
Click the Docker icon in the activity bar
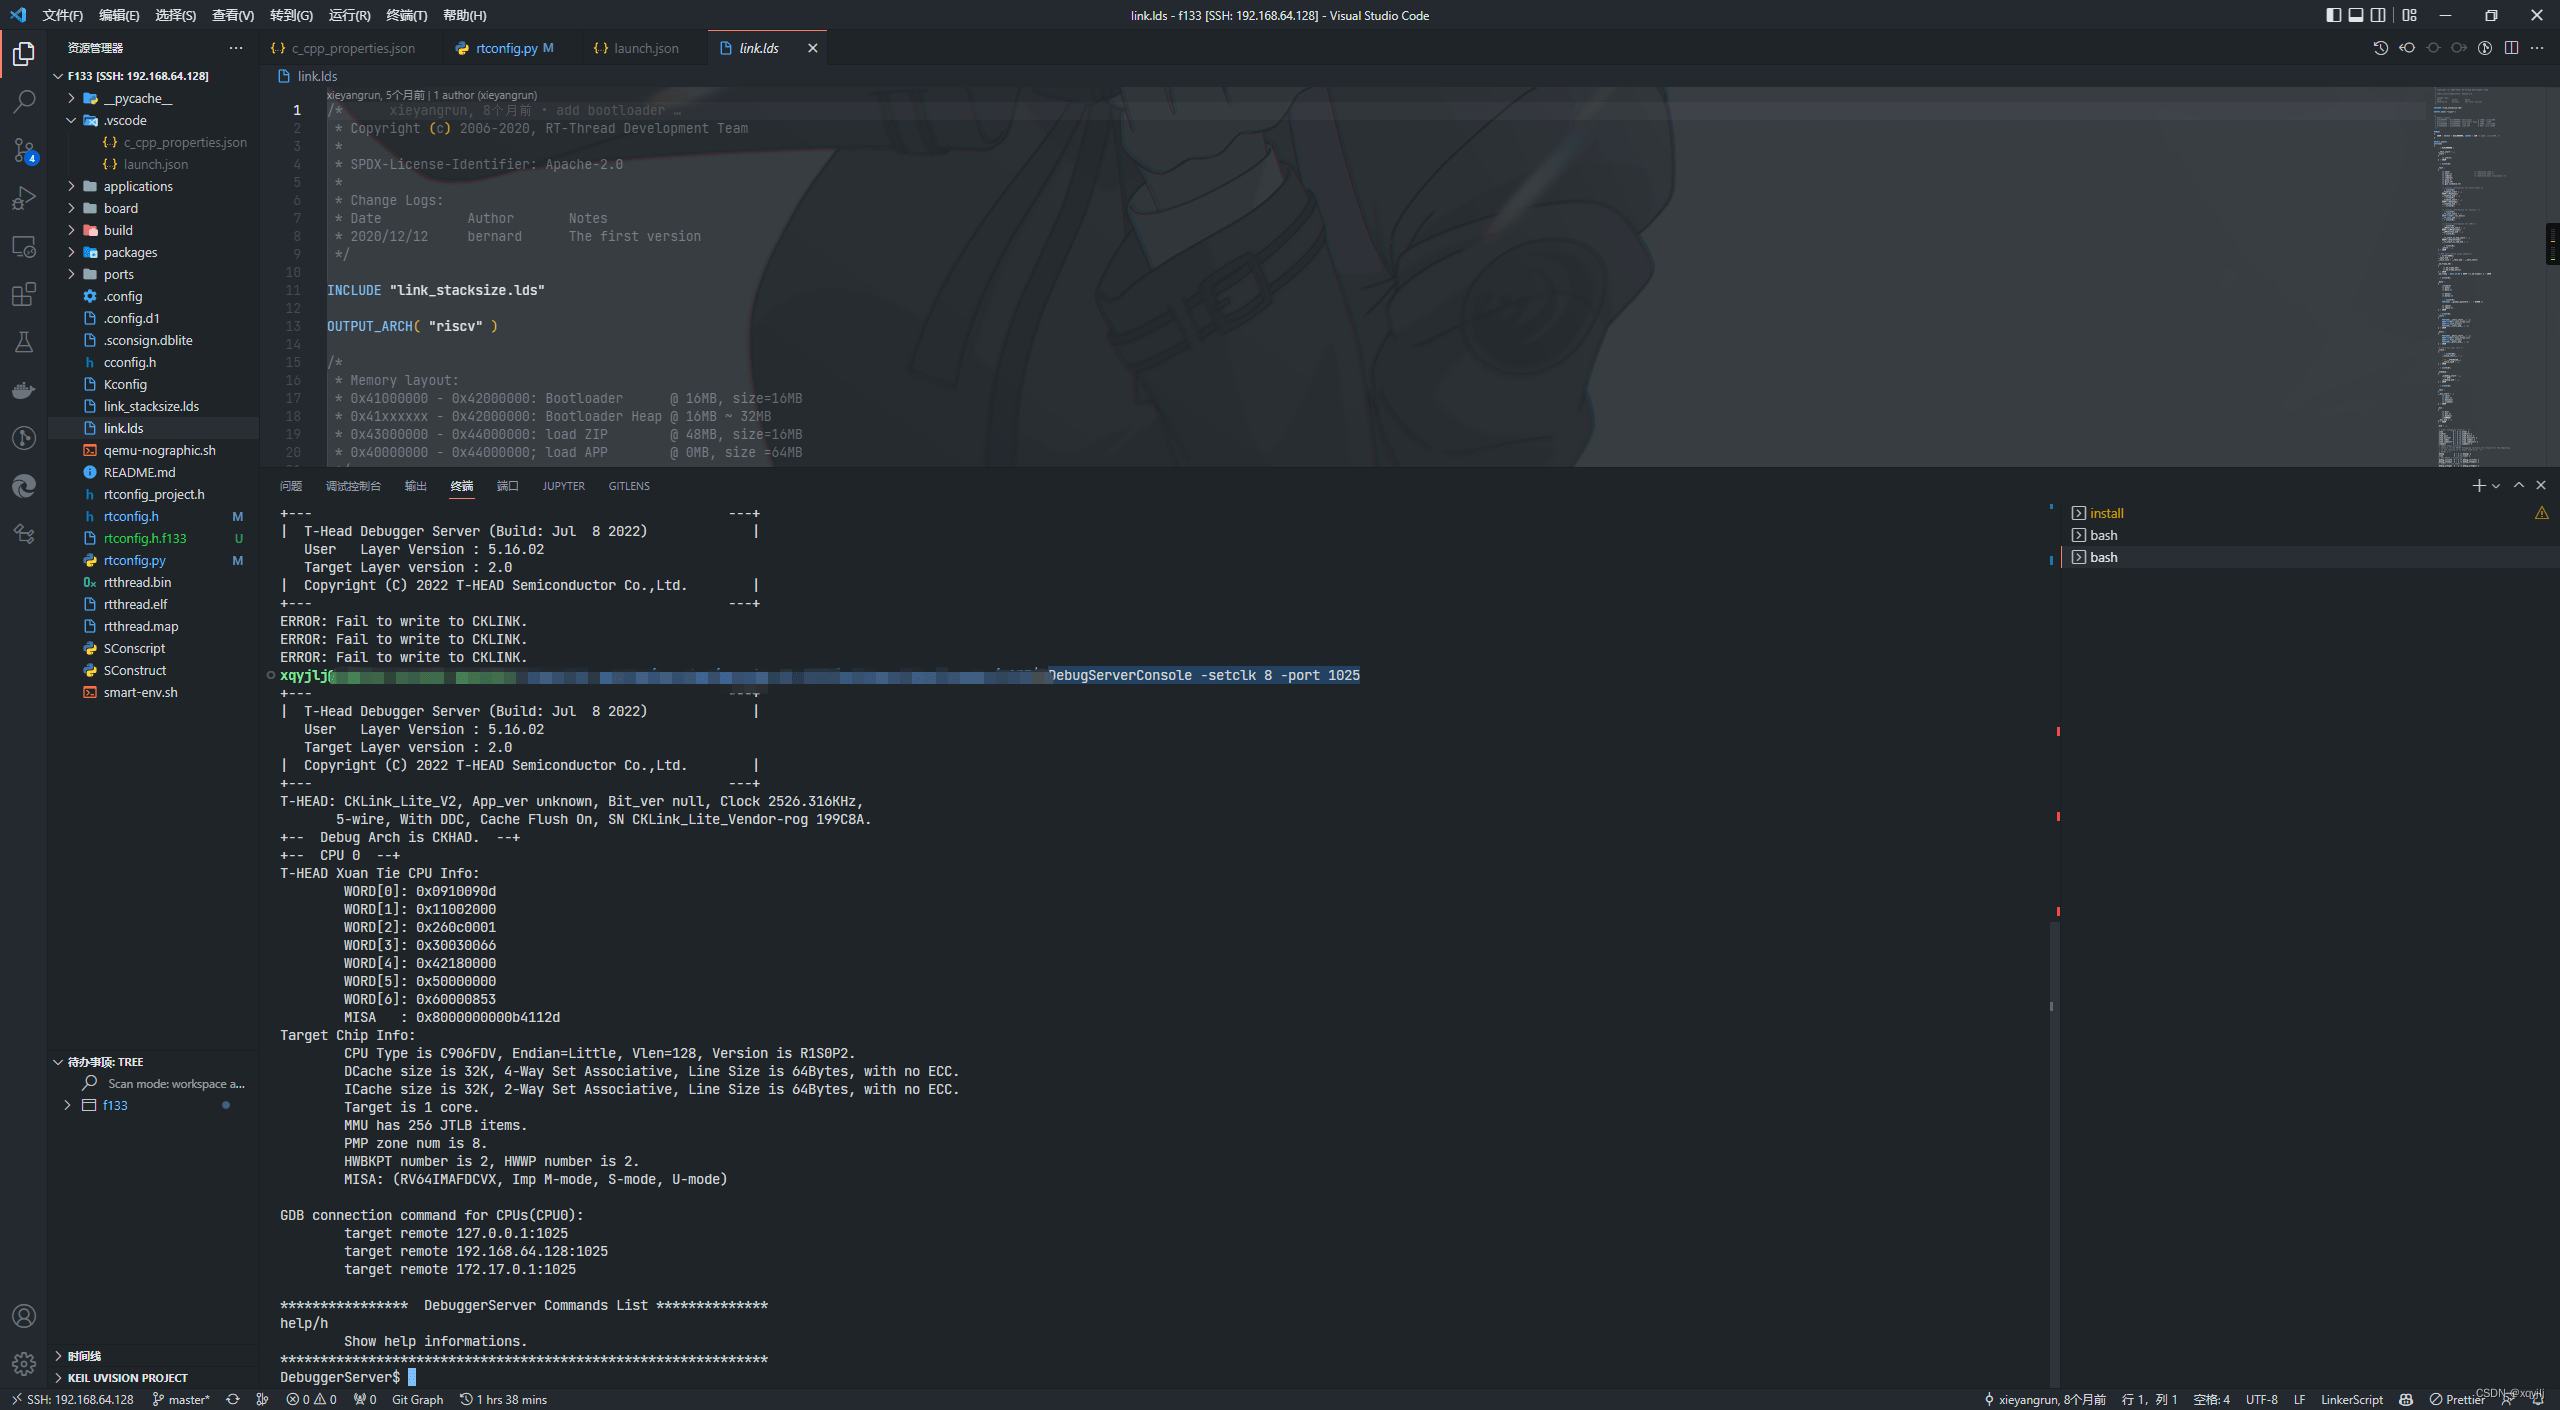tap(24, 390)
